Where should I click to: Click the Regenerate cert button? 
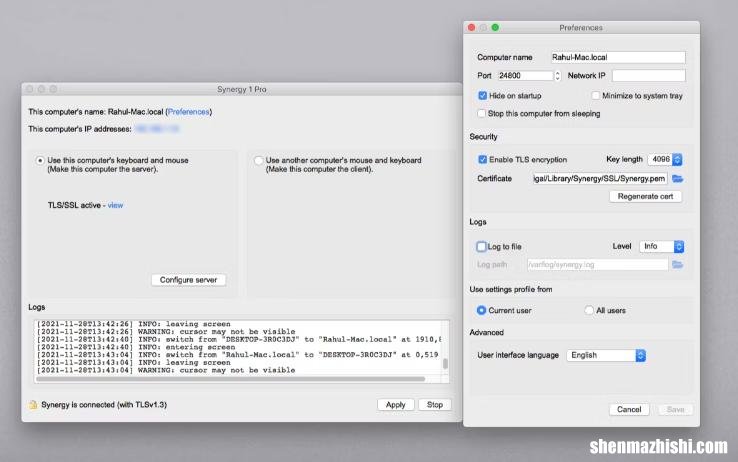[x=645, y=196]
